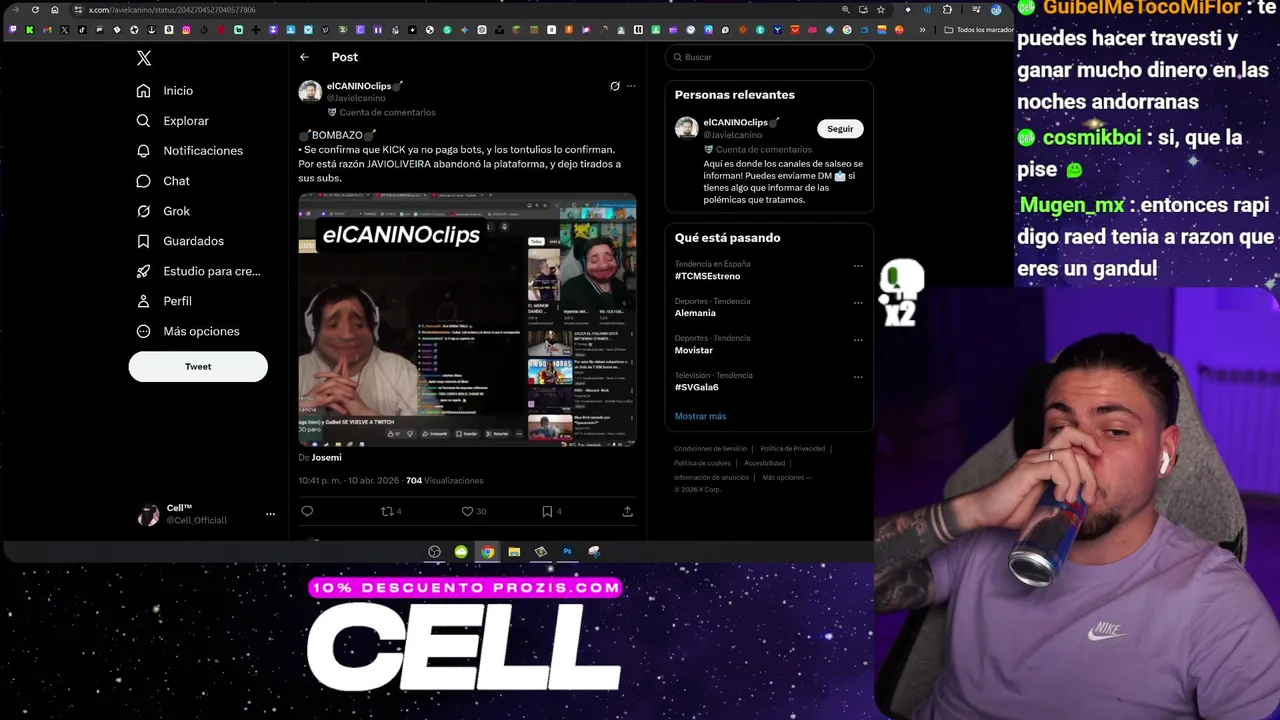The height and width of the screenshot is (720, 1280).
Task: Open Política de cookies footer link
Action: [x=702, y=463]
